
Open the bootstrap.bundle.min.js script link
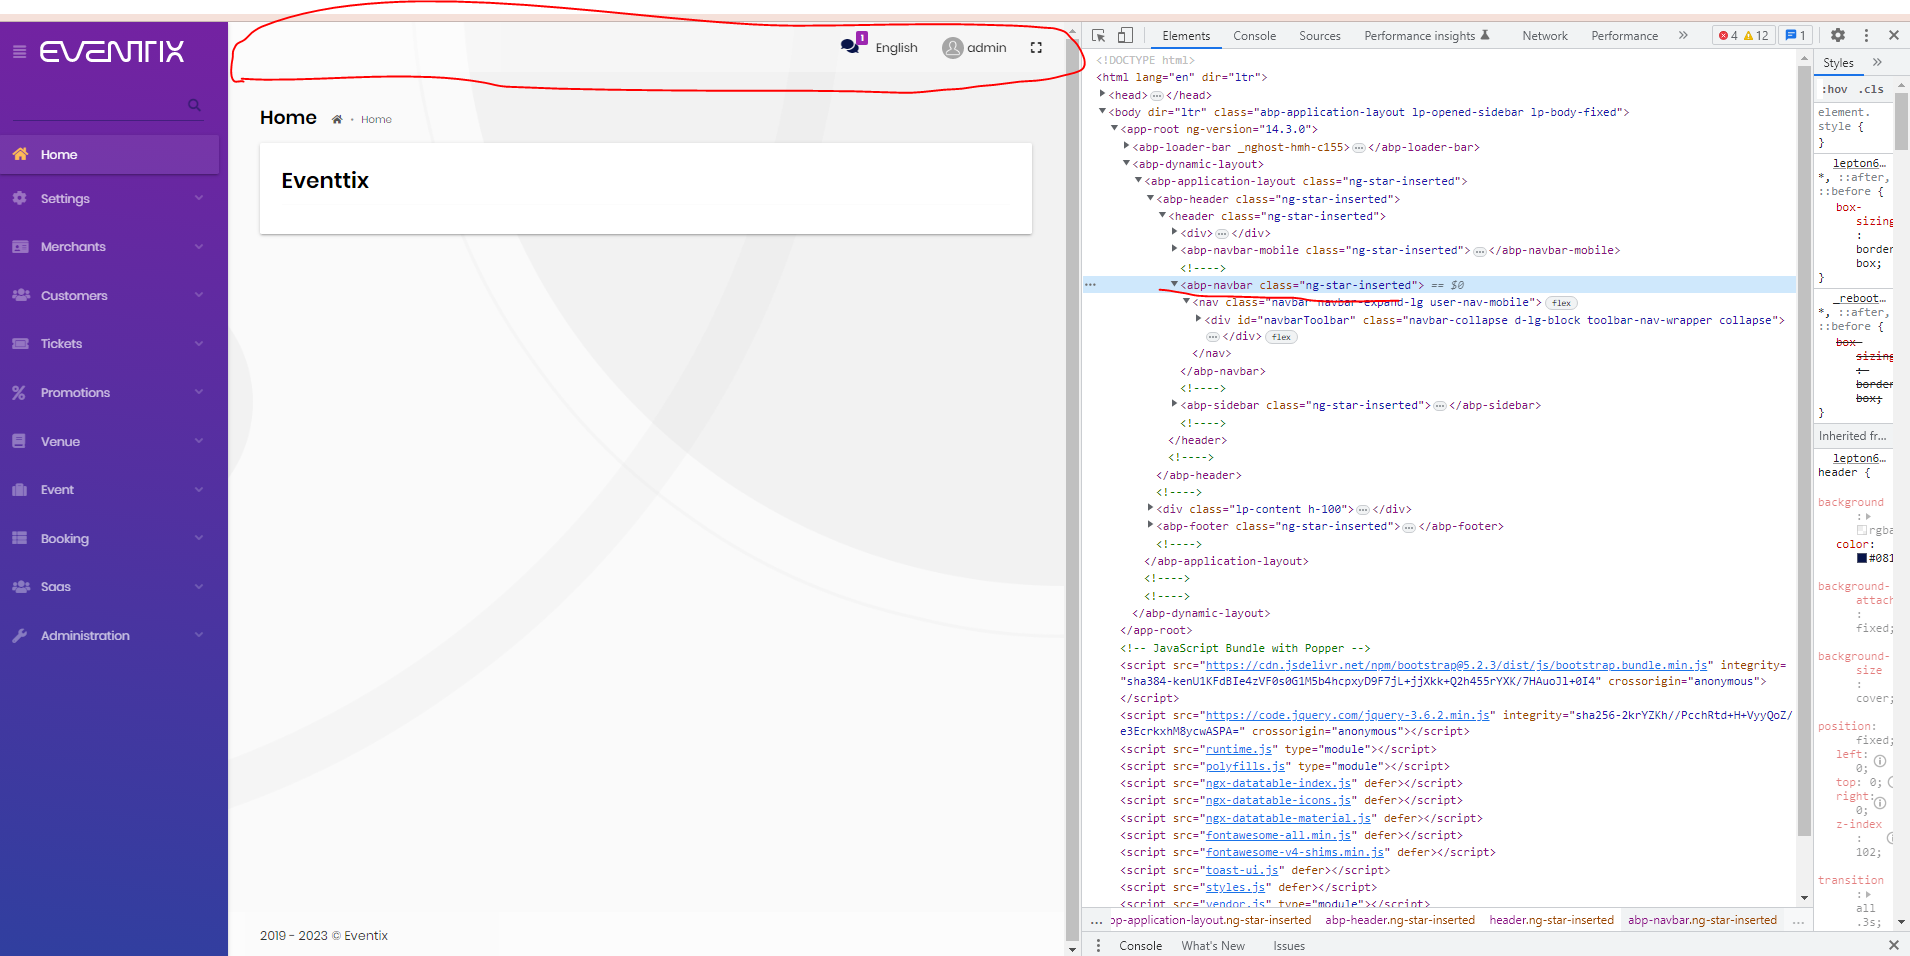click(1456, 665)
